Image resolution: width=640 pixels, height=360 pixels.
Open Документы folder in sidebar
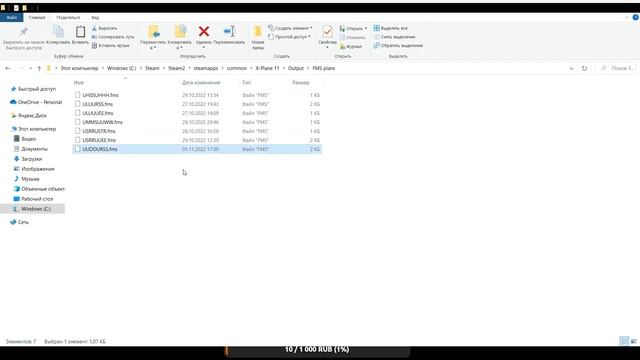click(x=31, y=149)
